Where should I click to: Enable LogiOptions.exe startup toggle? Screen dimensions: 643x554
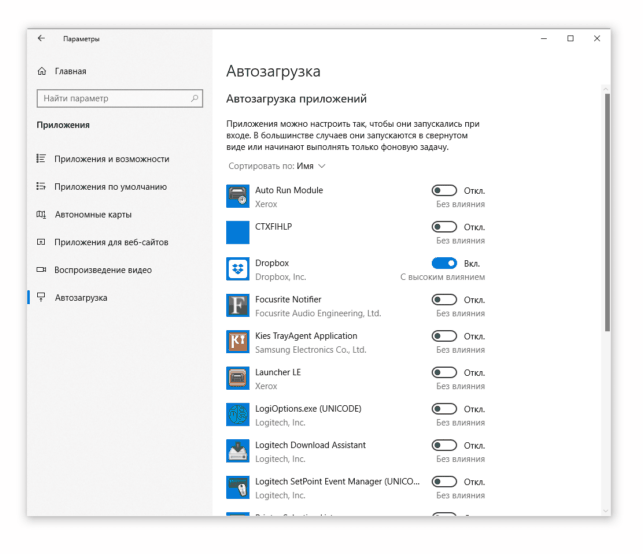tap(444, 409)
